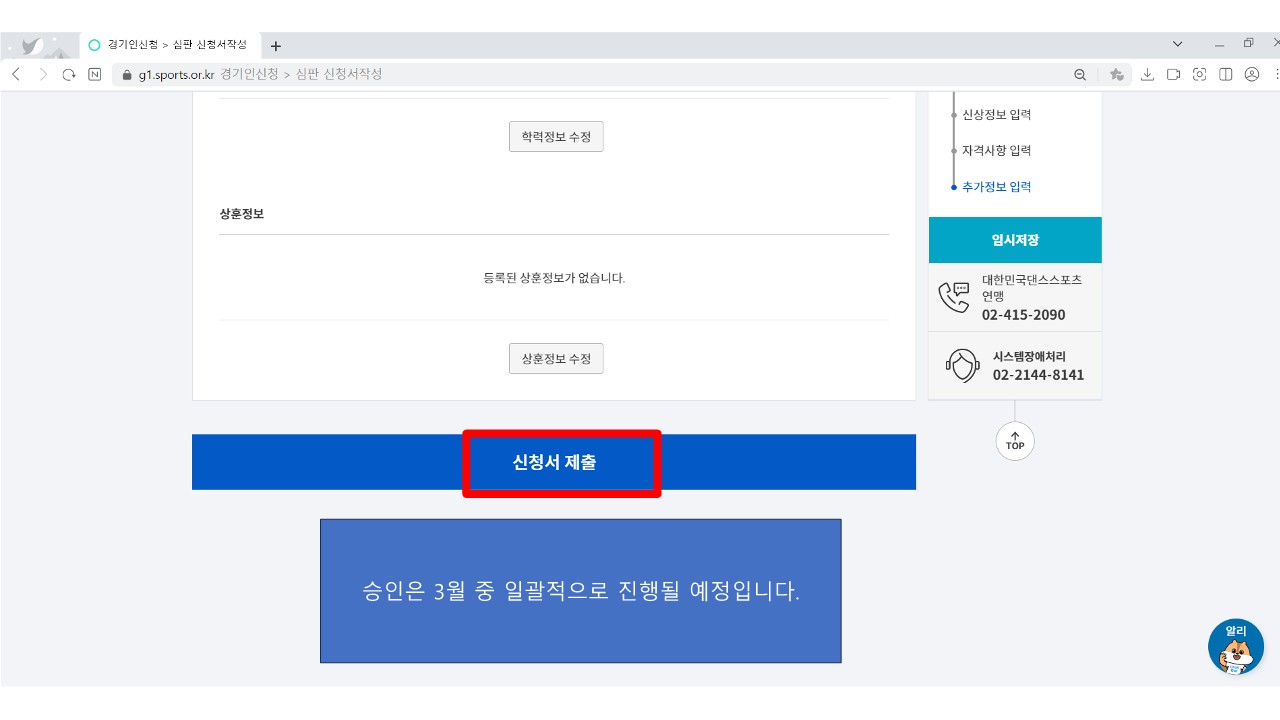Click the 학력정보 수정 button
This screenshot has height=720, width=1280.
(x=556, y=137)
